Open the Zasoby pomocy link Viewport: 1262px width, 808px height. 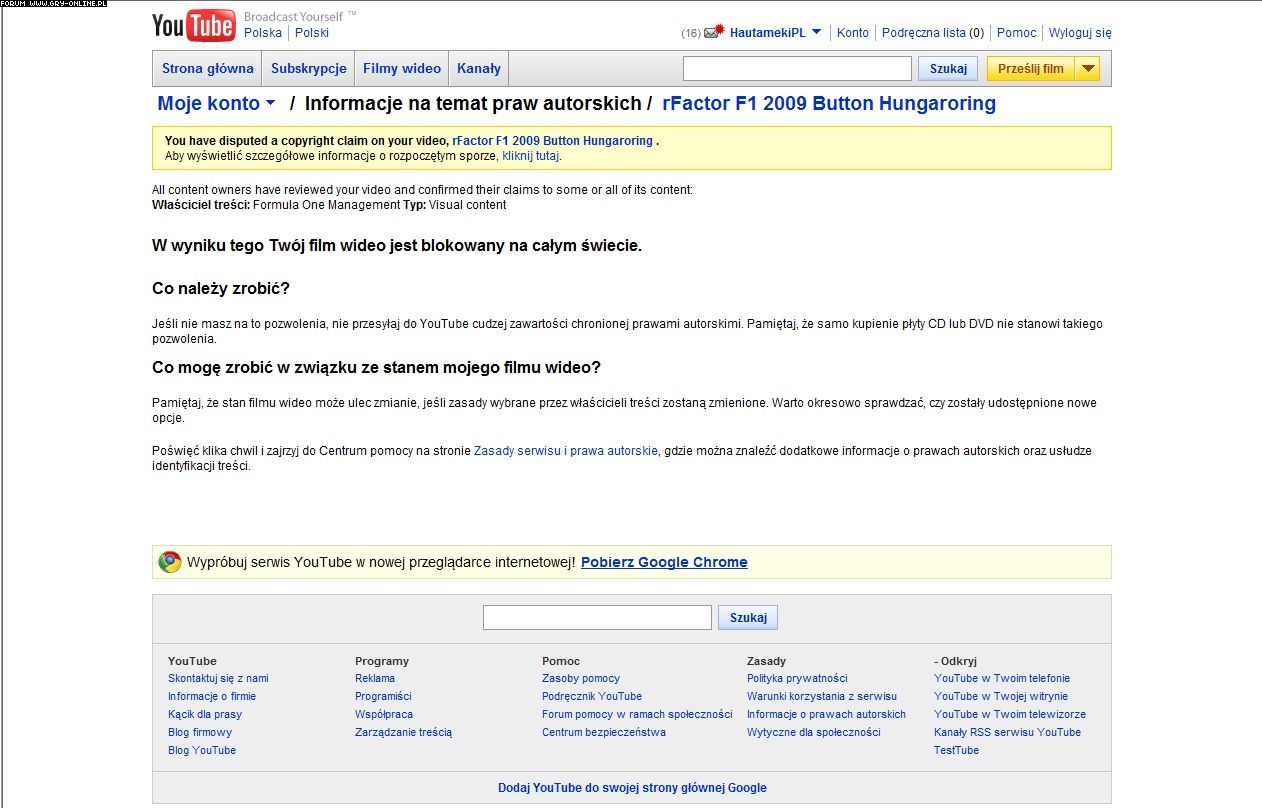[581, 678]
